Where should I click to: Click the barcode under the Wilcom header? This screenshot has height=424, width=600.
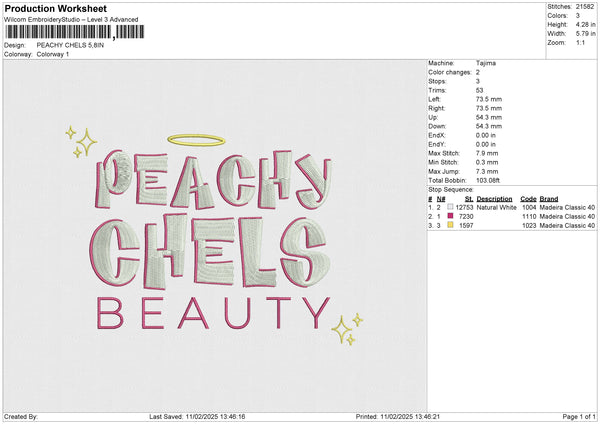click(x=60, y=33)
